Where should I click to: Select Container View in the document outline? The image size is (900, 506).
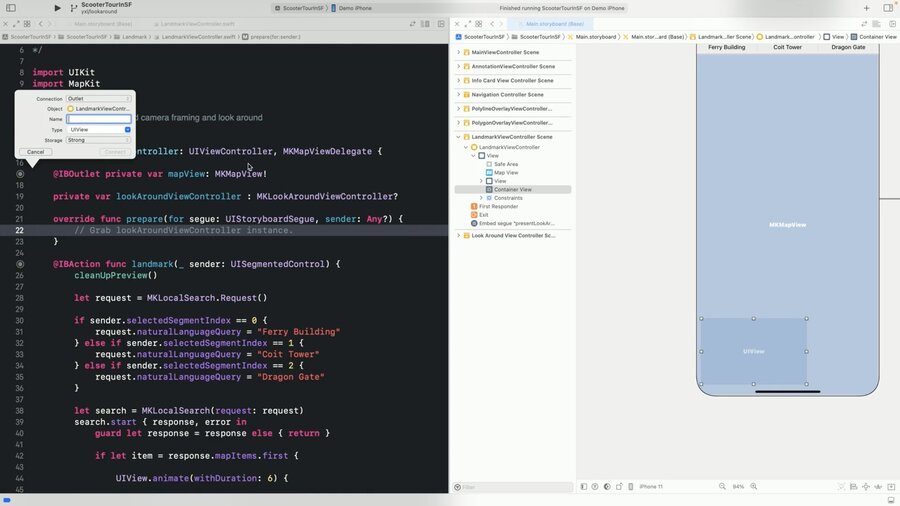(x=513, y=189)
